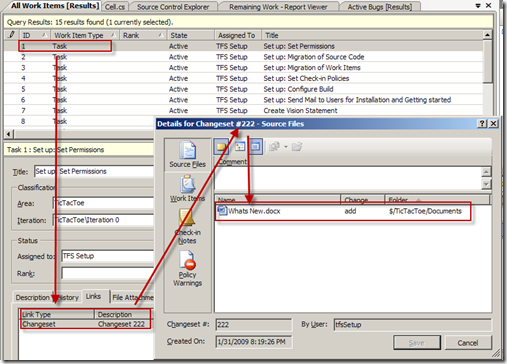Click the Assigned to field showing TFS Setup
The height and width of the screenshot is (364, 507).
[108, 256]
